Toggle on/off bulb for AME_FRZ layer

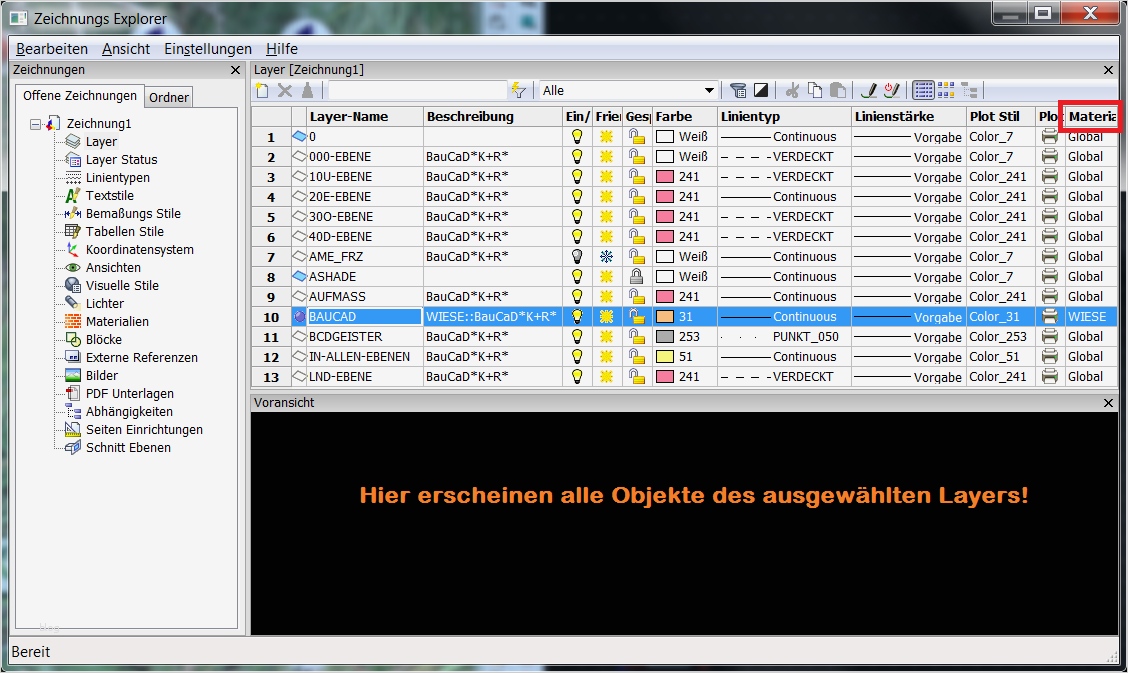577,256
